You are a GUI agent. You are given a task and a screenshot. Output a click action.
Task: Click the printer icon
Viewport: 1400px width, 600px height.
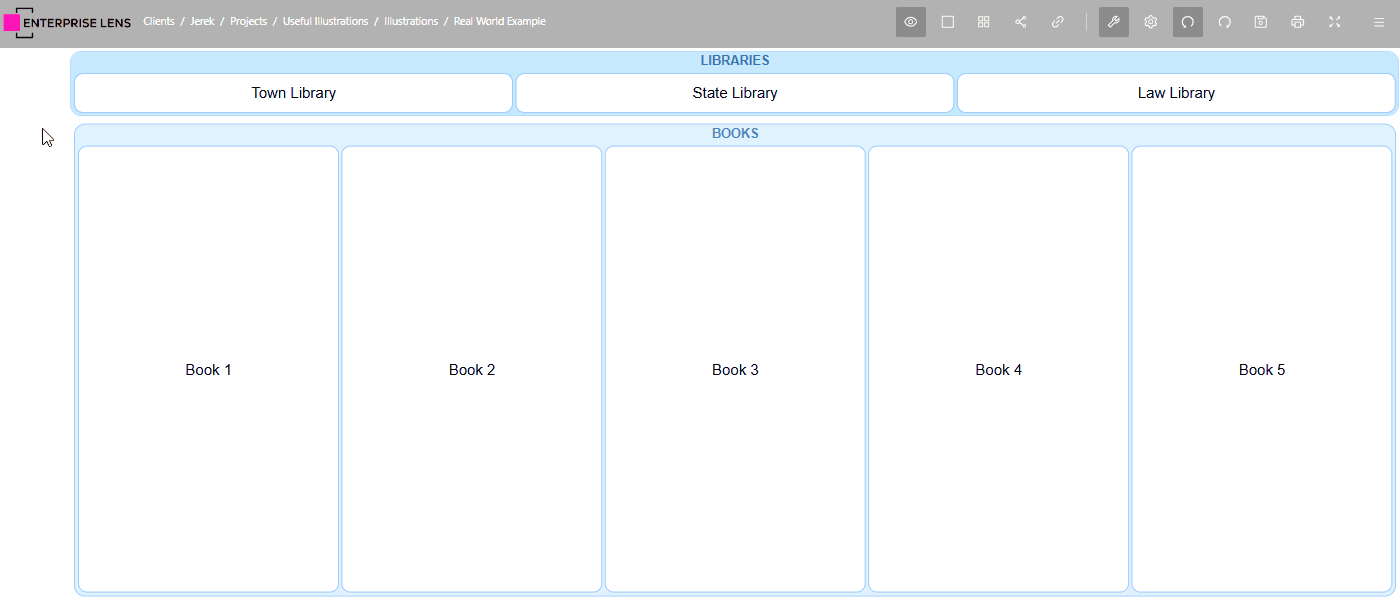1297,22
